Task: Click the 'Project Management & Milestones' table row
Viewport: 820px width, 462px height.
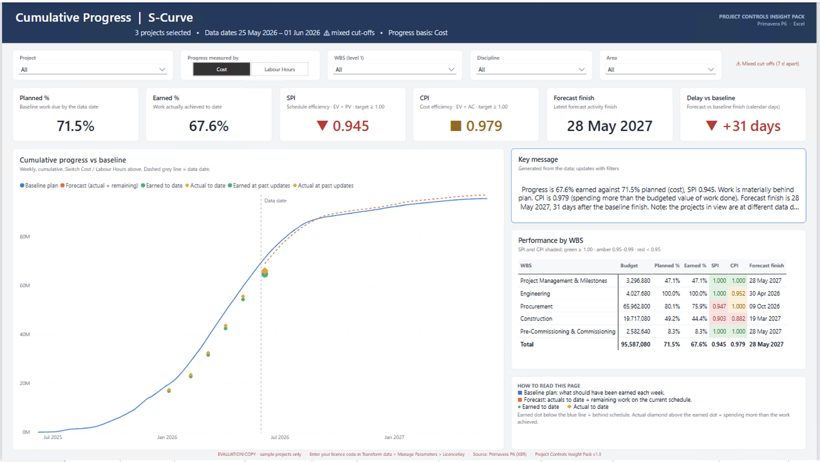Action: coord(652,281)
